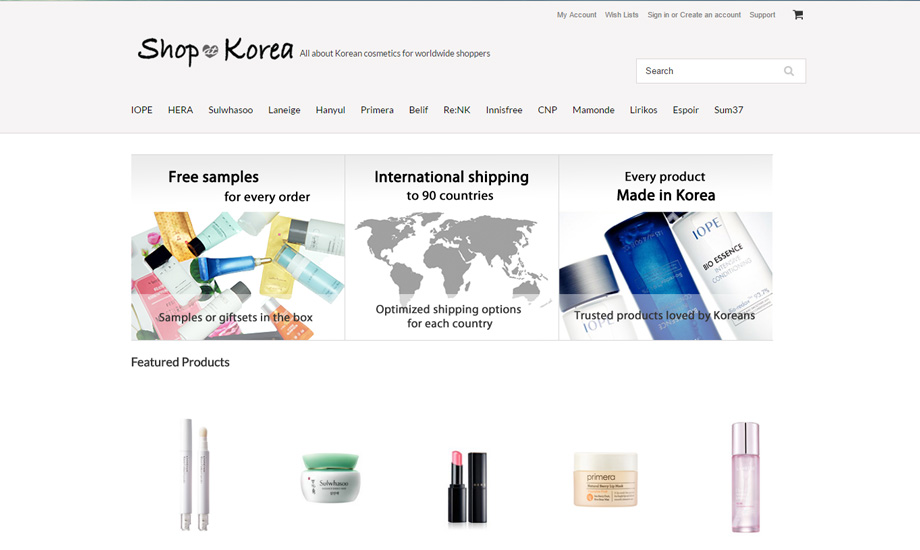Click Made in Korea banner
Viewport: 920px width, 550px height.
[x=666, y=247]
